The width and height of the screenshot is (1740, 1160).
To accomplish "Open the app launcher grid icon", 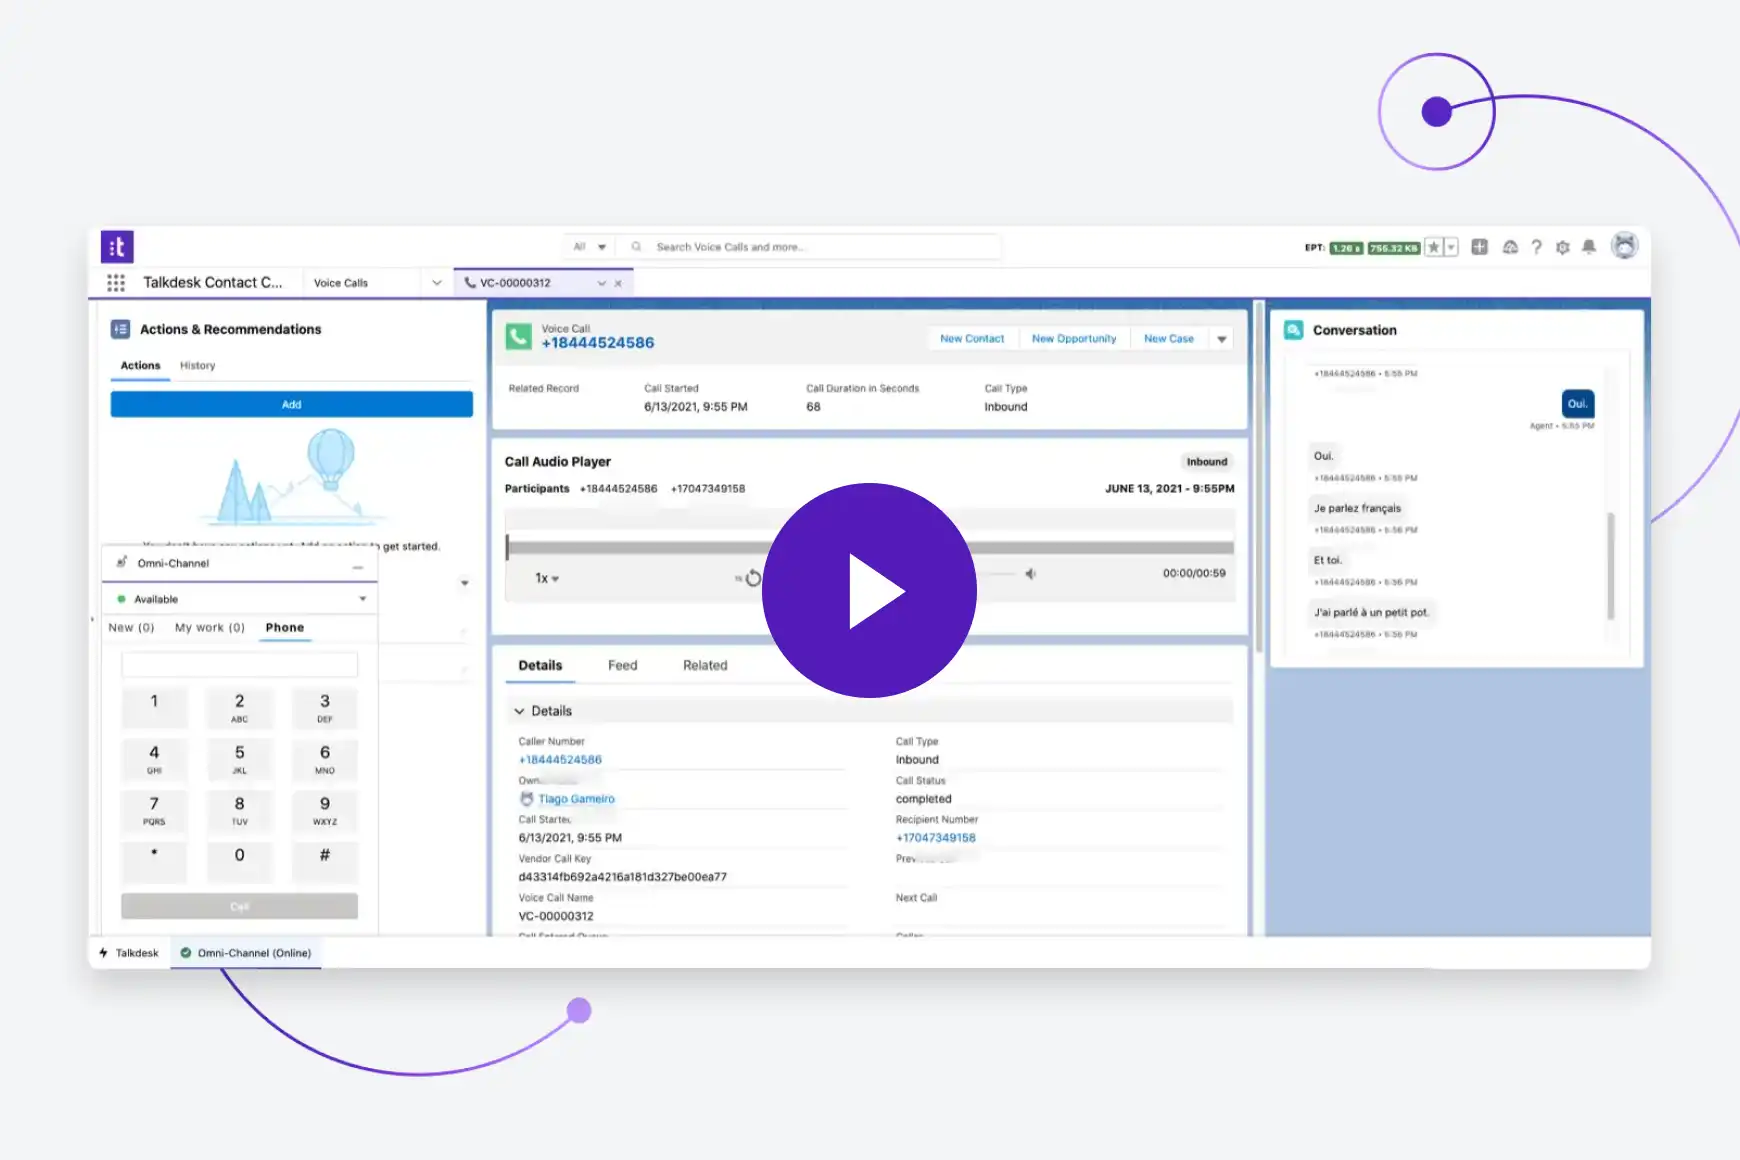I will click(x=116, y=283).
